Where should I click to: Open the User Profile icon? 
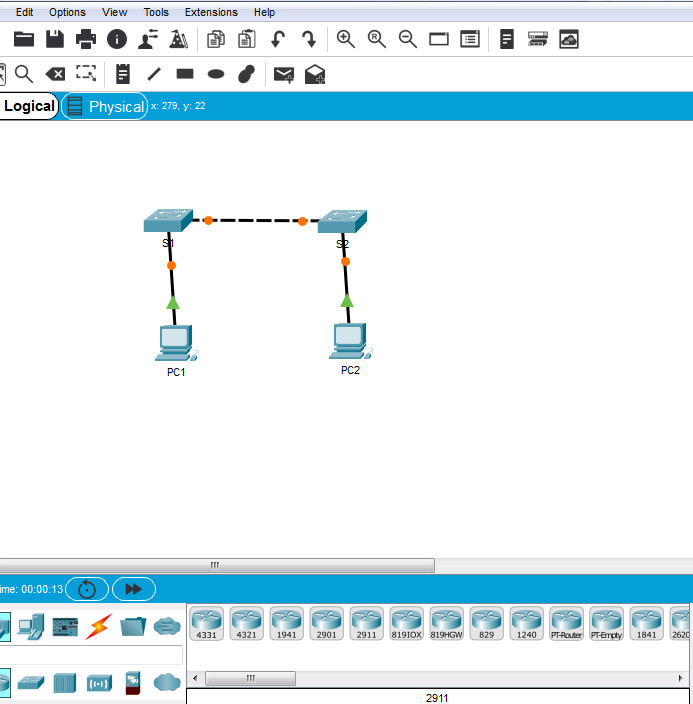pyautogui.click(x=148, y=39)
